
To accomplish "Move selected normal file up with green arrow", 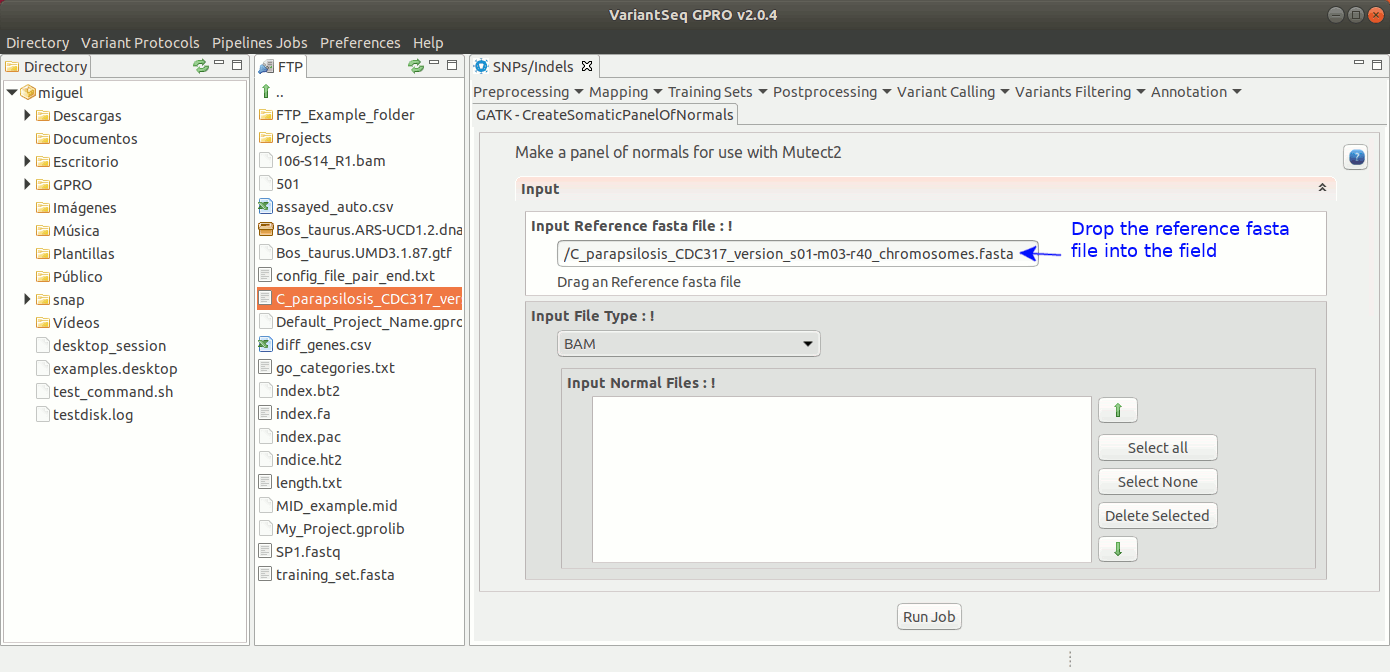I will 1117,410.
